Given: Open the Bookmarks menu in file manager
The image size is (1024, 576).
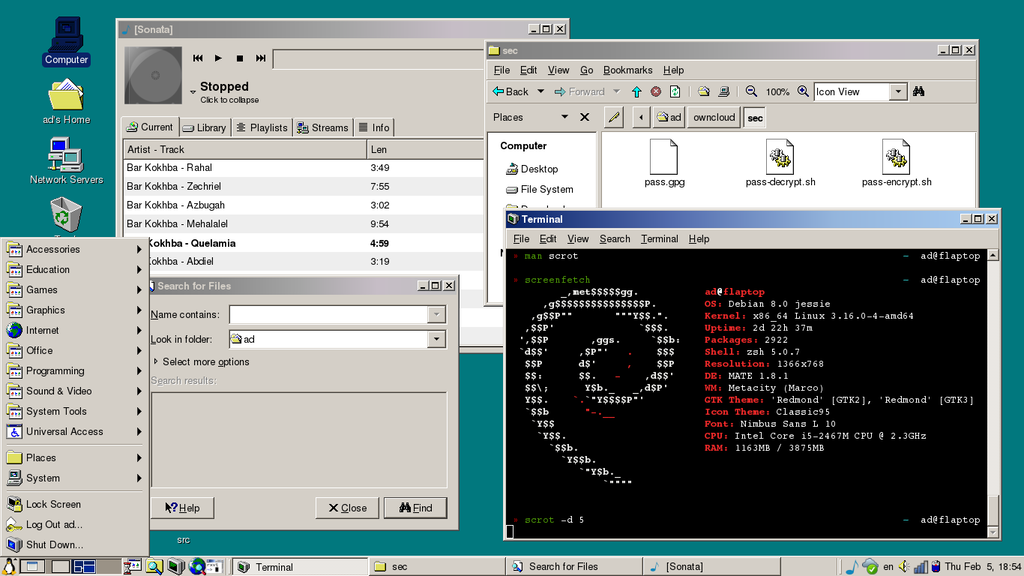Looking at the screenshot, I should click(627, 70).
